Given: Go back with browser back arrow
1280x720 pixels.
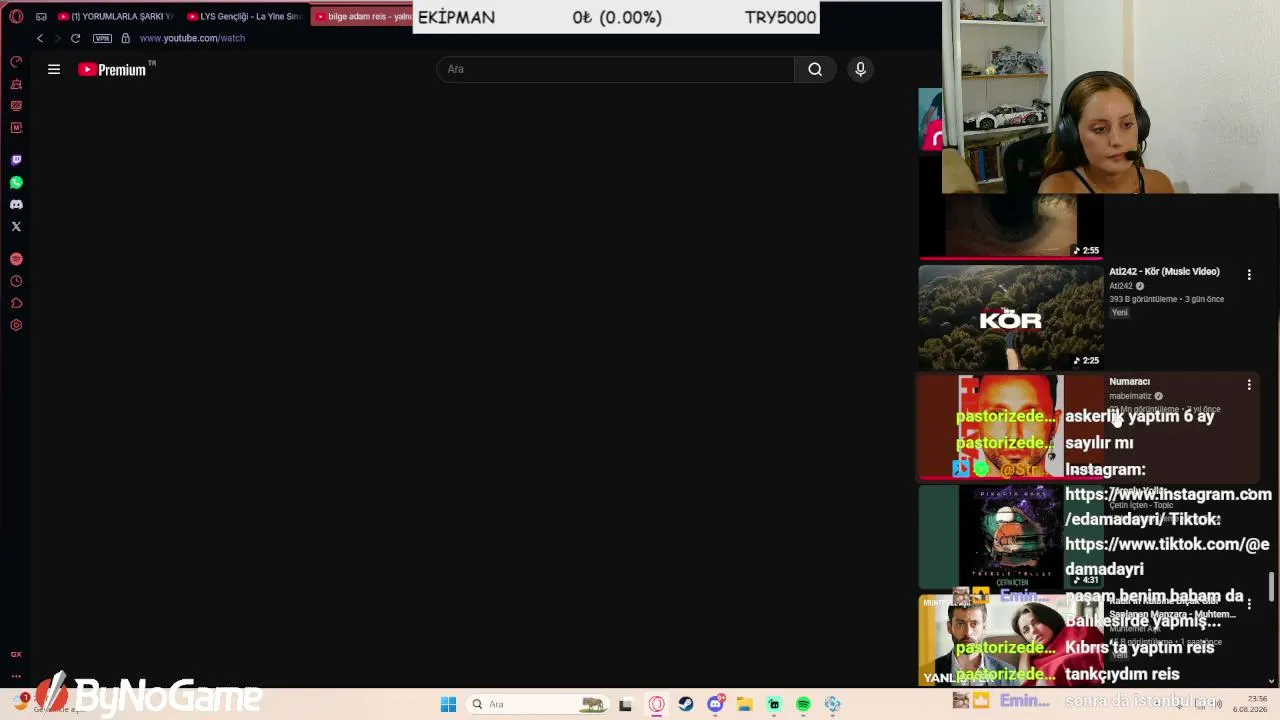Looking at the screenshot, I should tap(40, 38).
